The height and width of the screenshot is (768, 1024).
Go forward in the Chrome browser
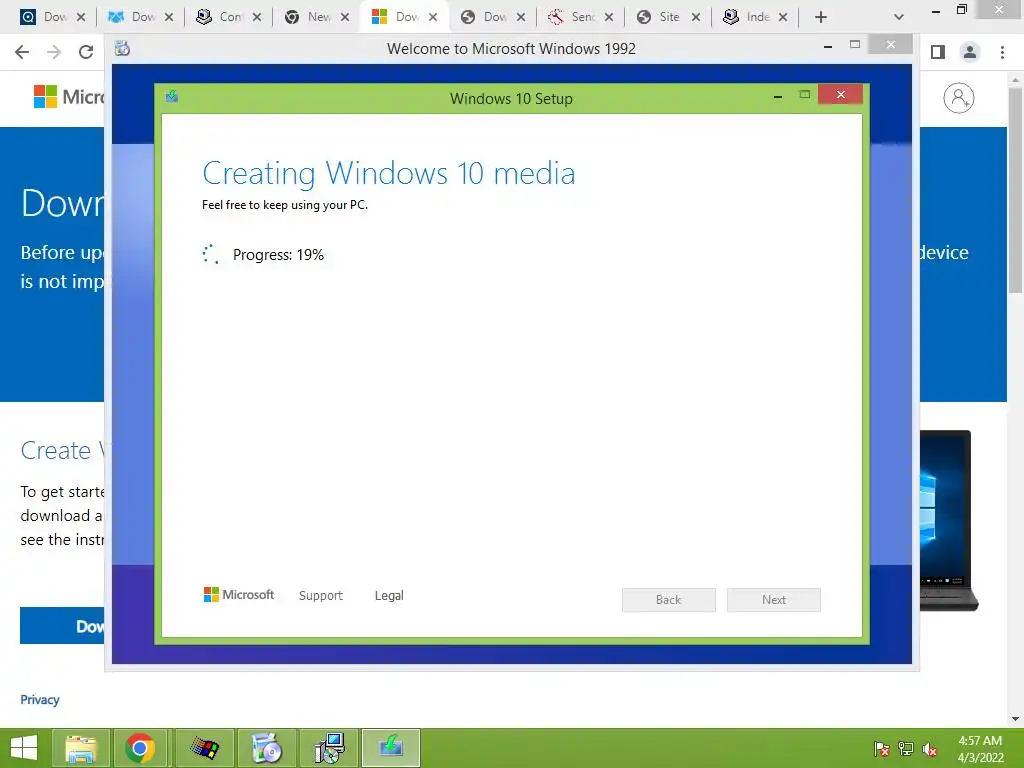[54, 52]
